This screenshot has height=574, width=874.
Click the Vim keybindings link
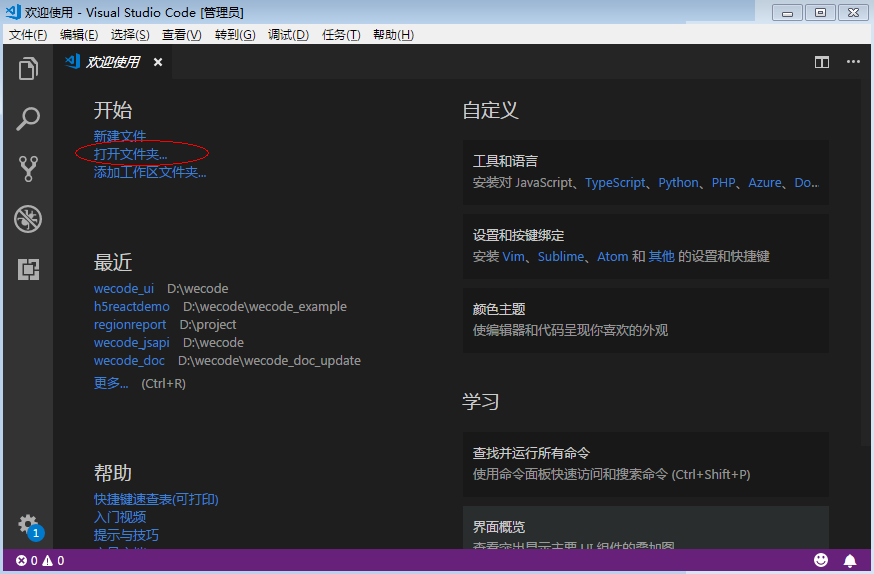[513, 256]
